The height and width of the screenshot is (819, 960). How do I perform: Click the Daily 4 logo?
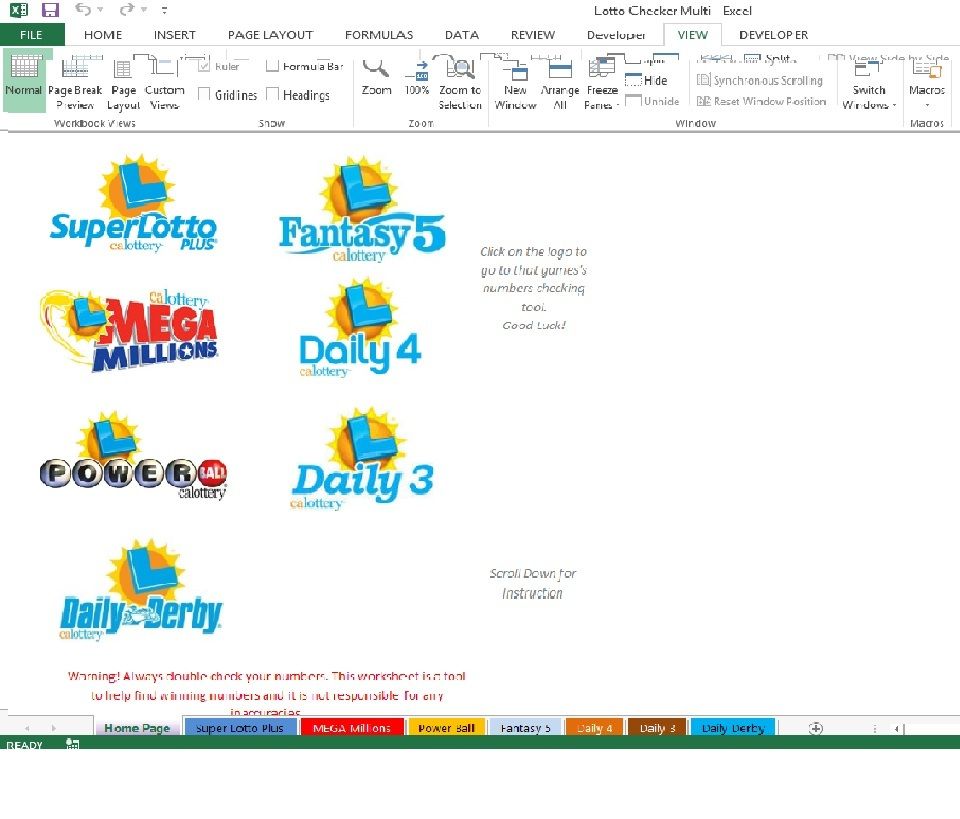pos(360,327)
